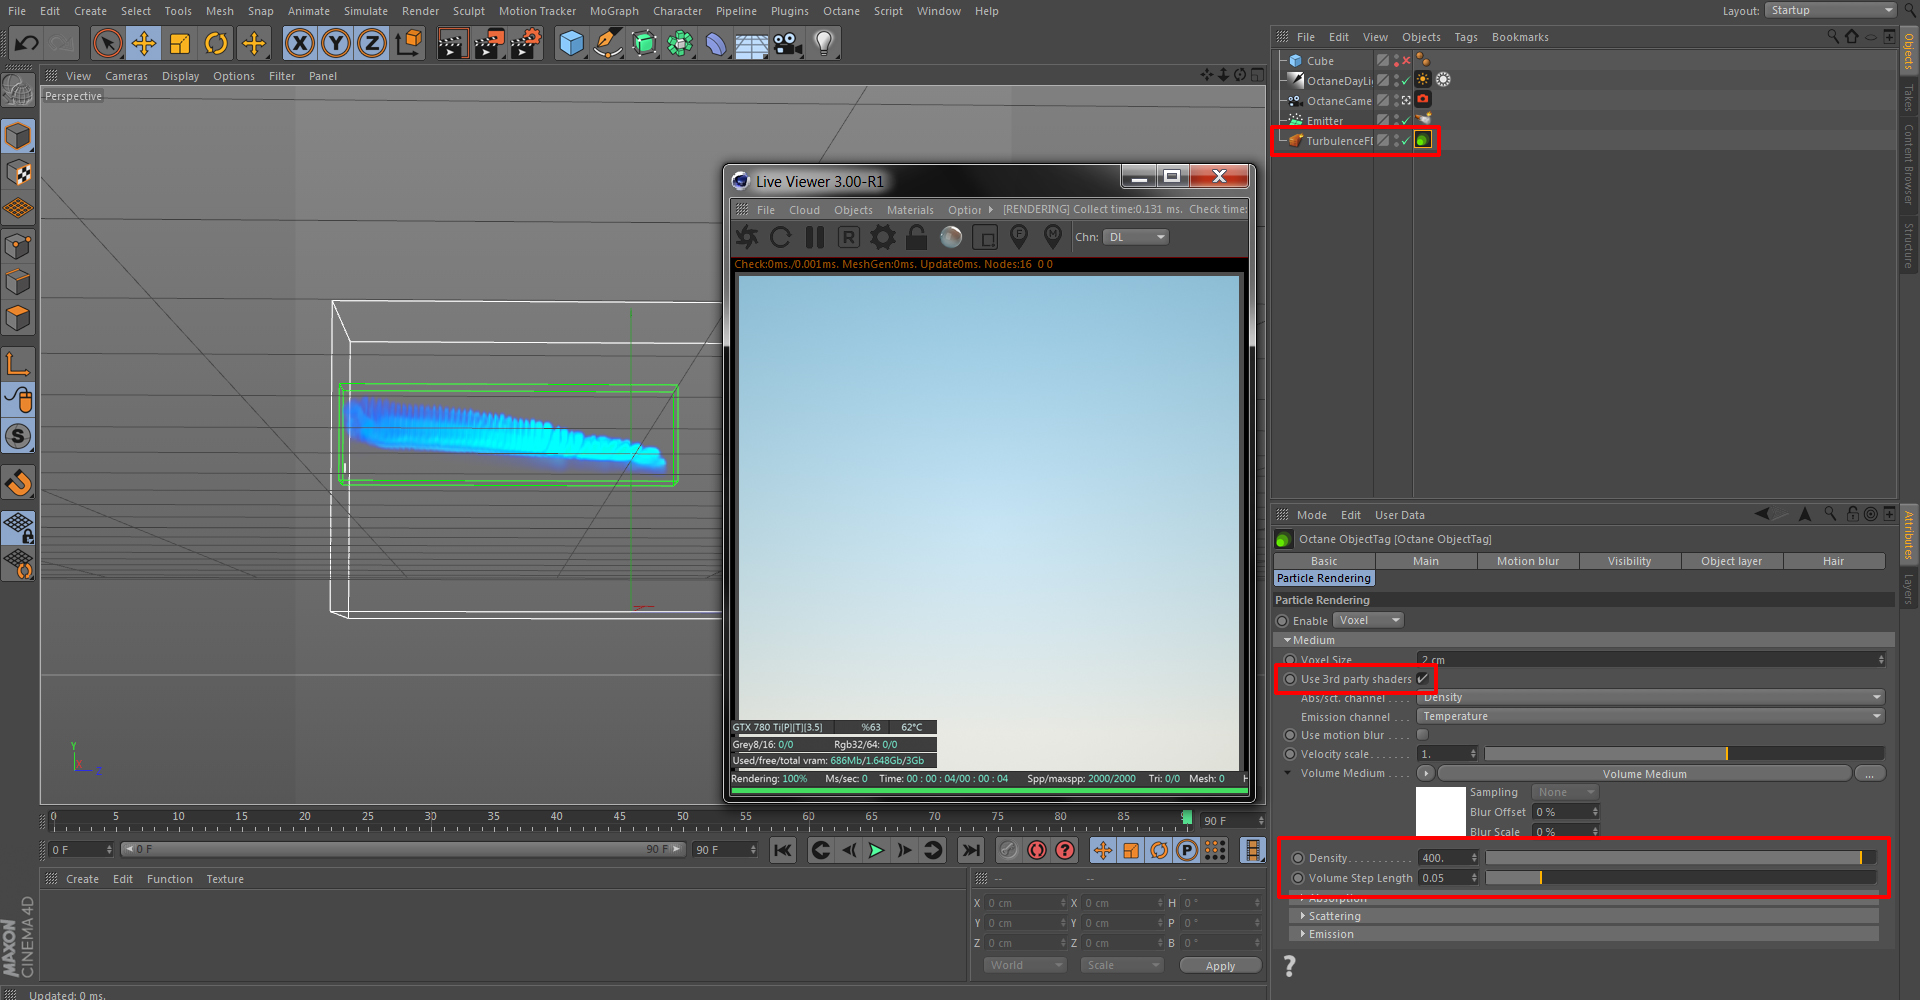1920x1000 pixels.
Task: Open Live Viewer settings gear
Action: tap(883, 237)
